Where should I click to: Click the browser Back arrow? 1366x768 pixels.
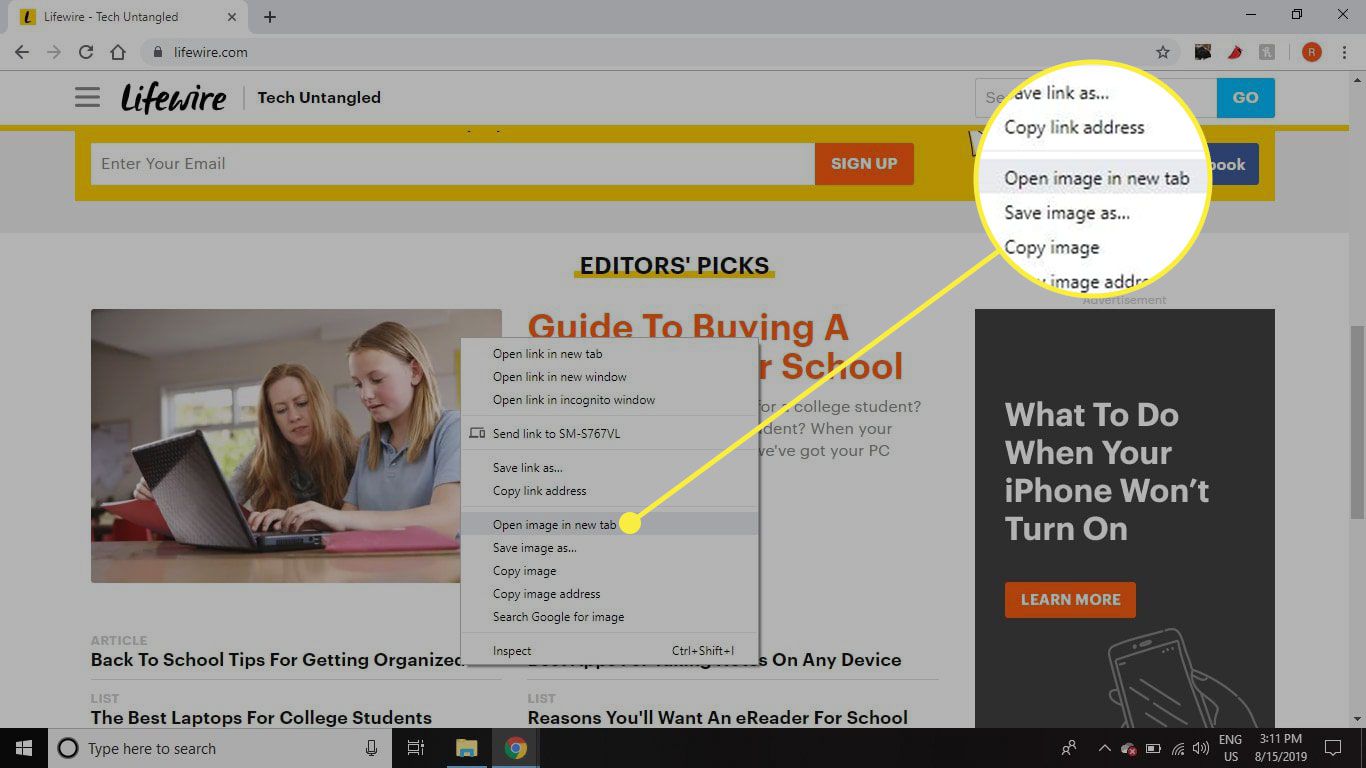coord(22,52)
